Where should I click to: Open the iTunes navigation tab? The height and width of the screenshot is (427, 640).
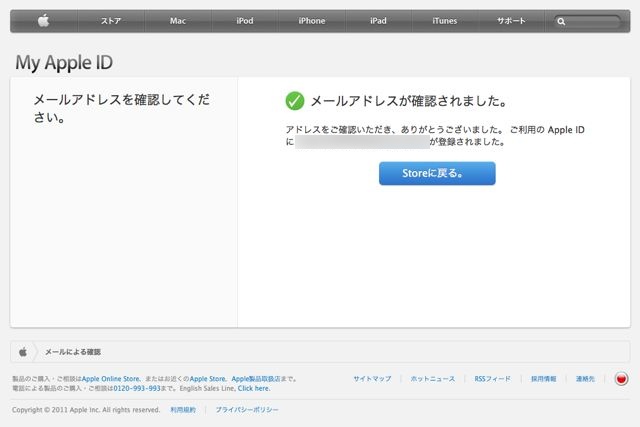(x=445, y=21)
